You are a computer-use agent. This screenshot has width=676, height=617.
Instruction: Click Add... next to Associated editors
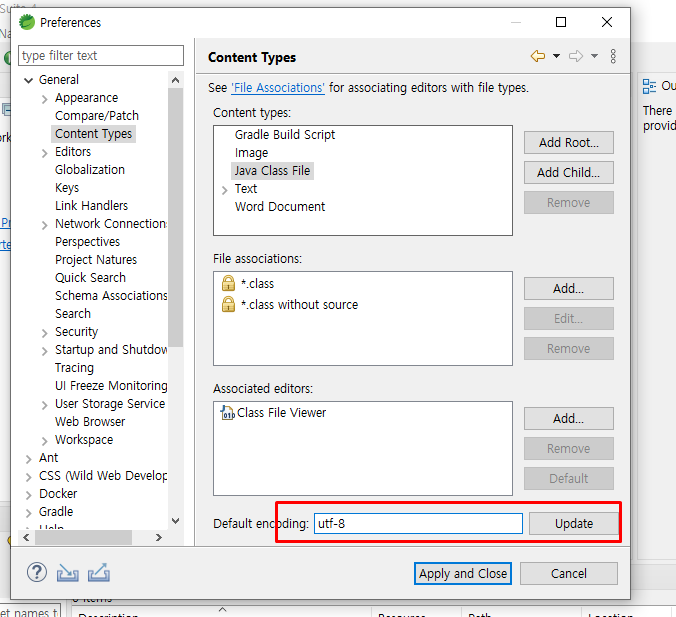[569, 418]
